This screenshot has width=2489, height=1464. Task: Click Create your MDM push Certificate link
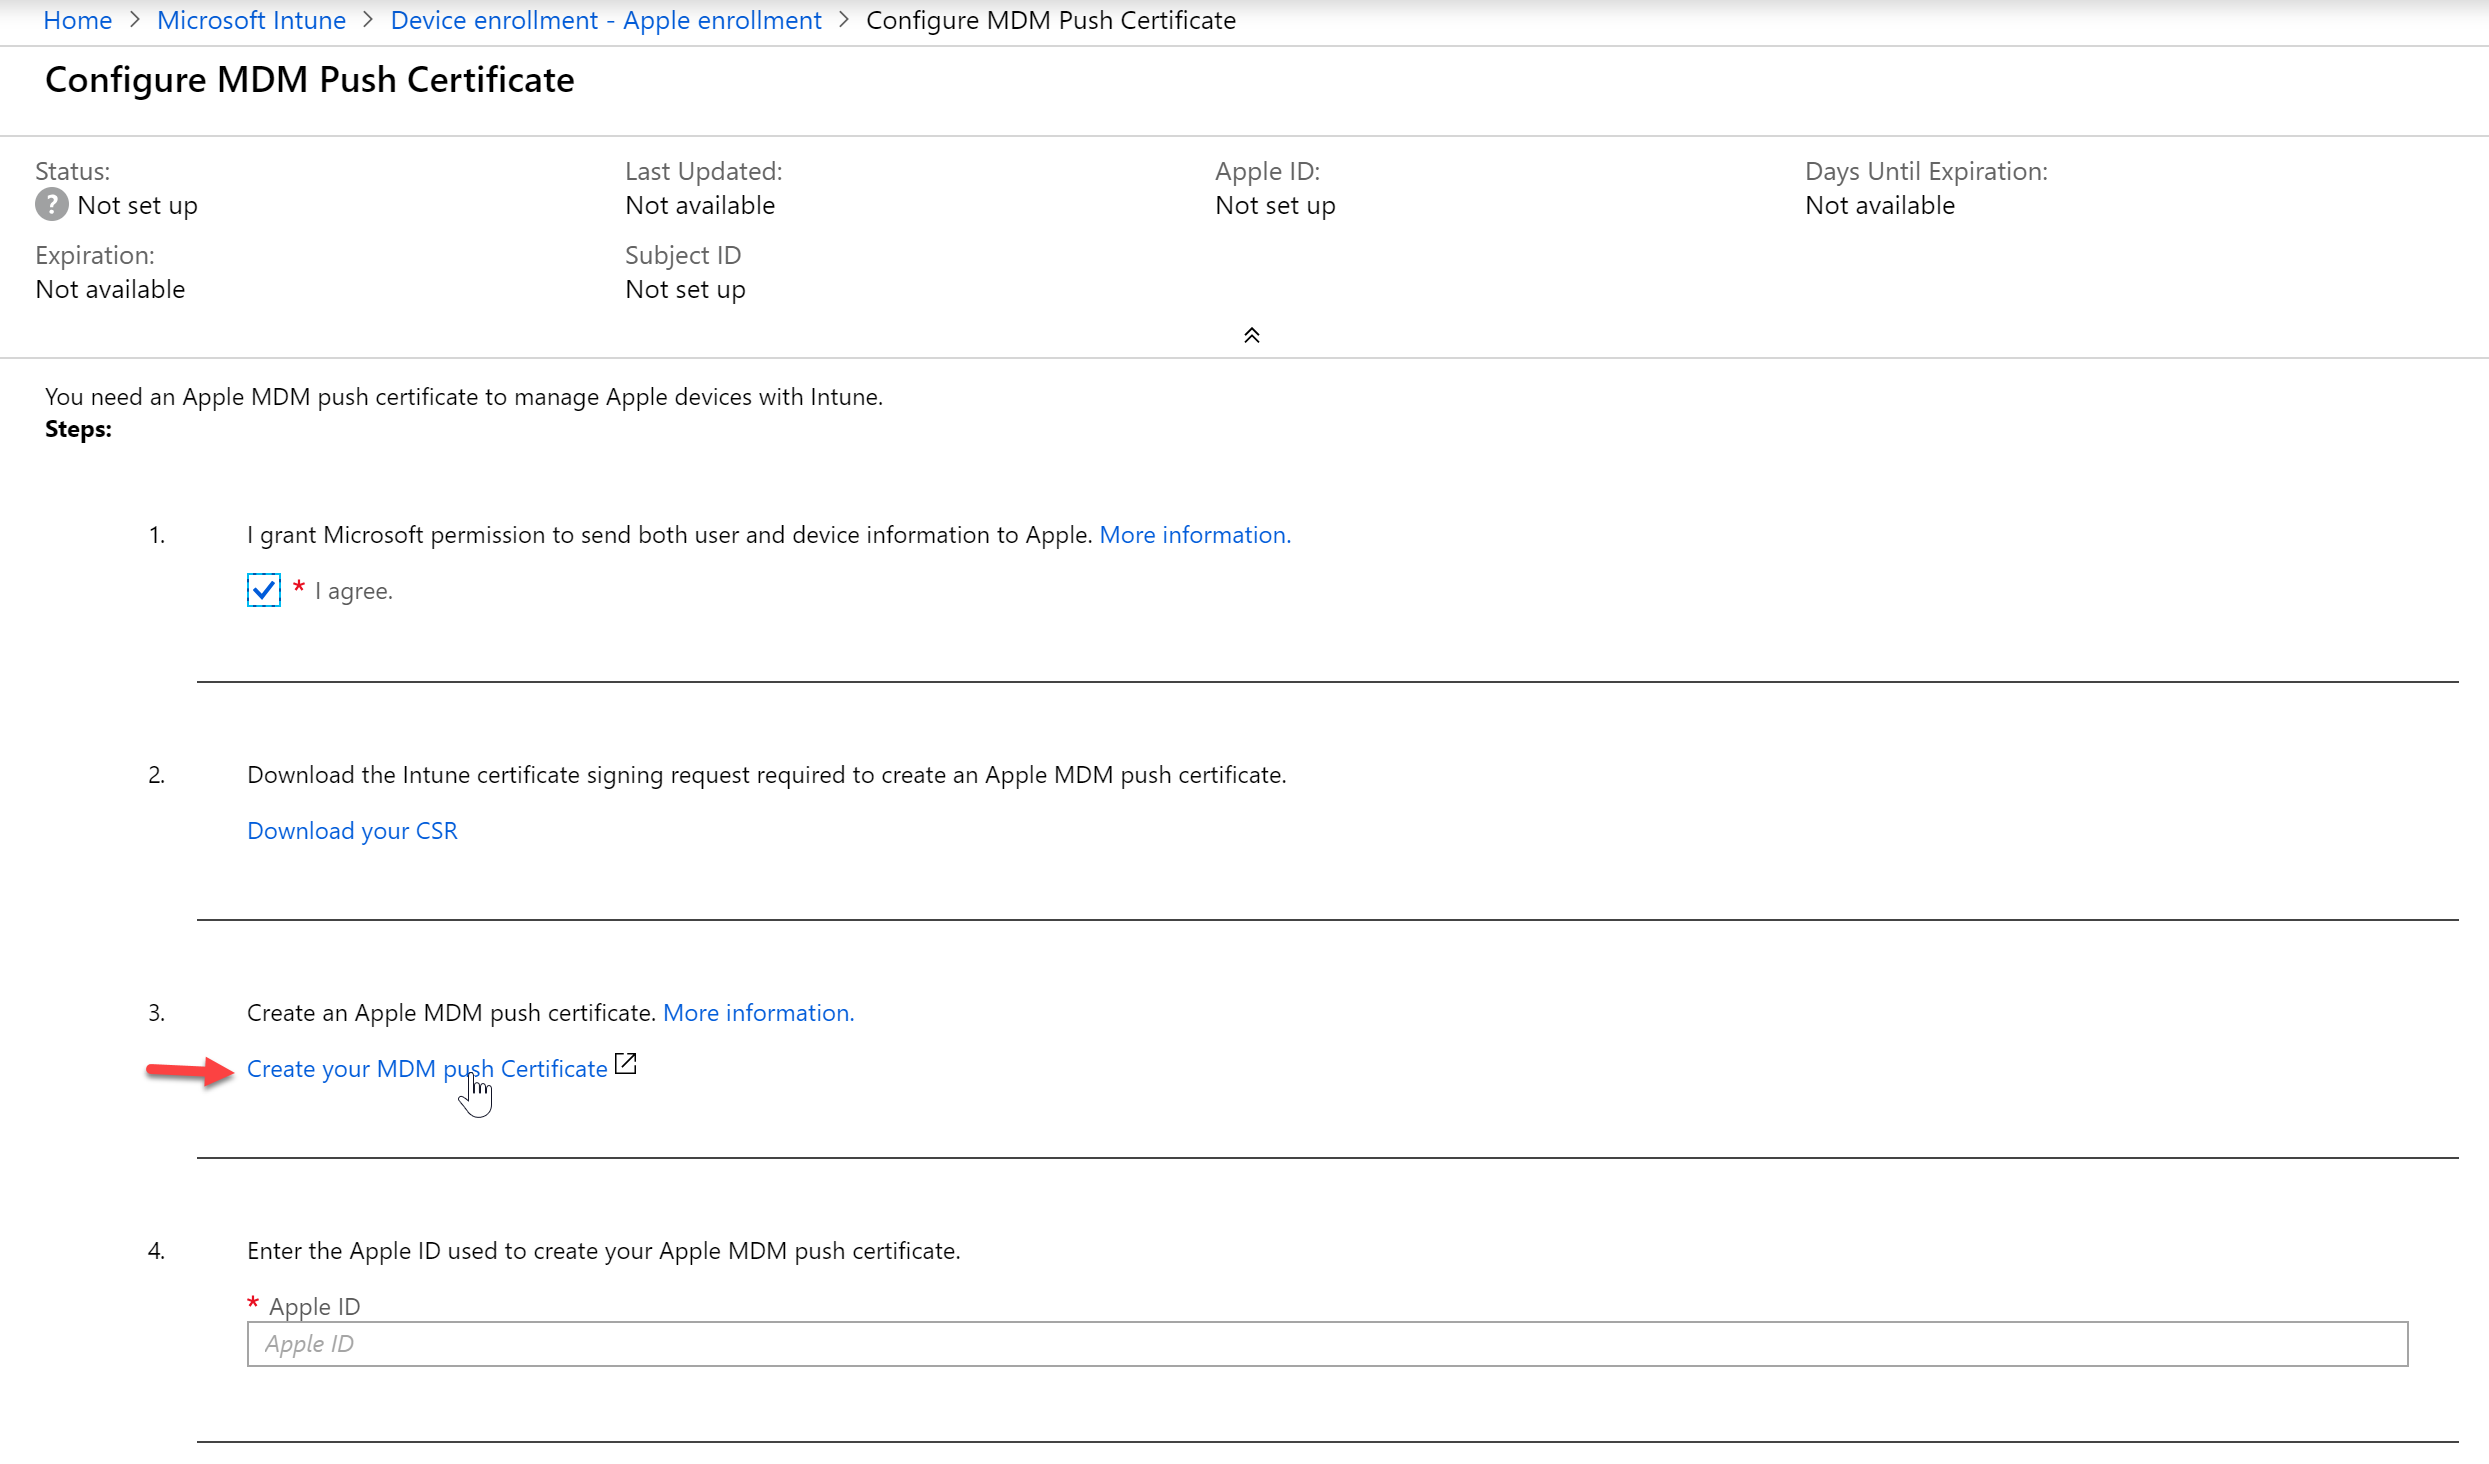427,1069
